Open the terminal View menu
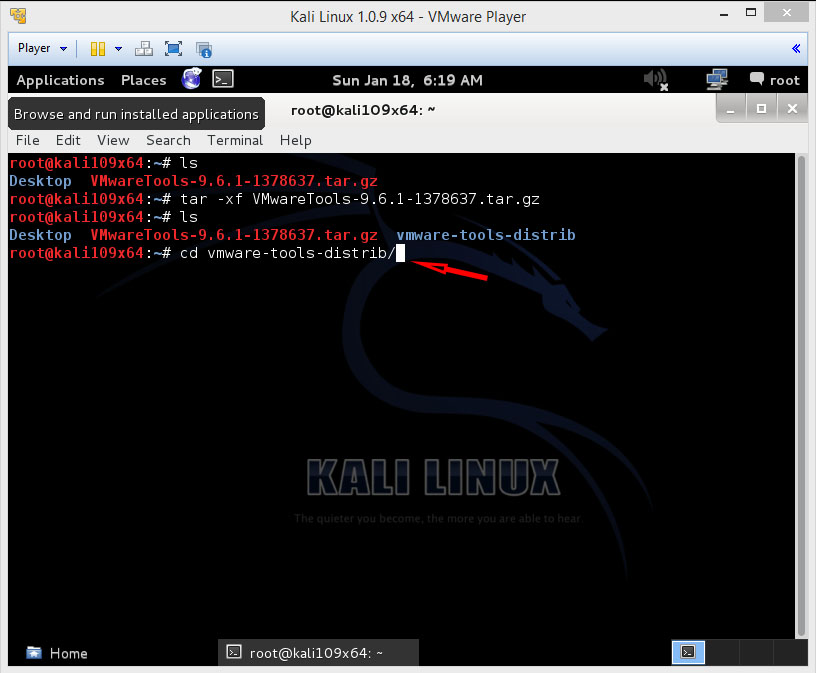The height and width of the screenshot is (673, 816). click(x=113, y=141)
